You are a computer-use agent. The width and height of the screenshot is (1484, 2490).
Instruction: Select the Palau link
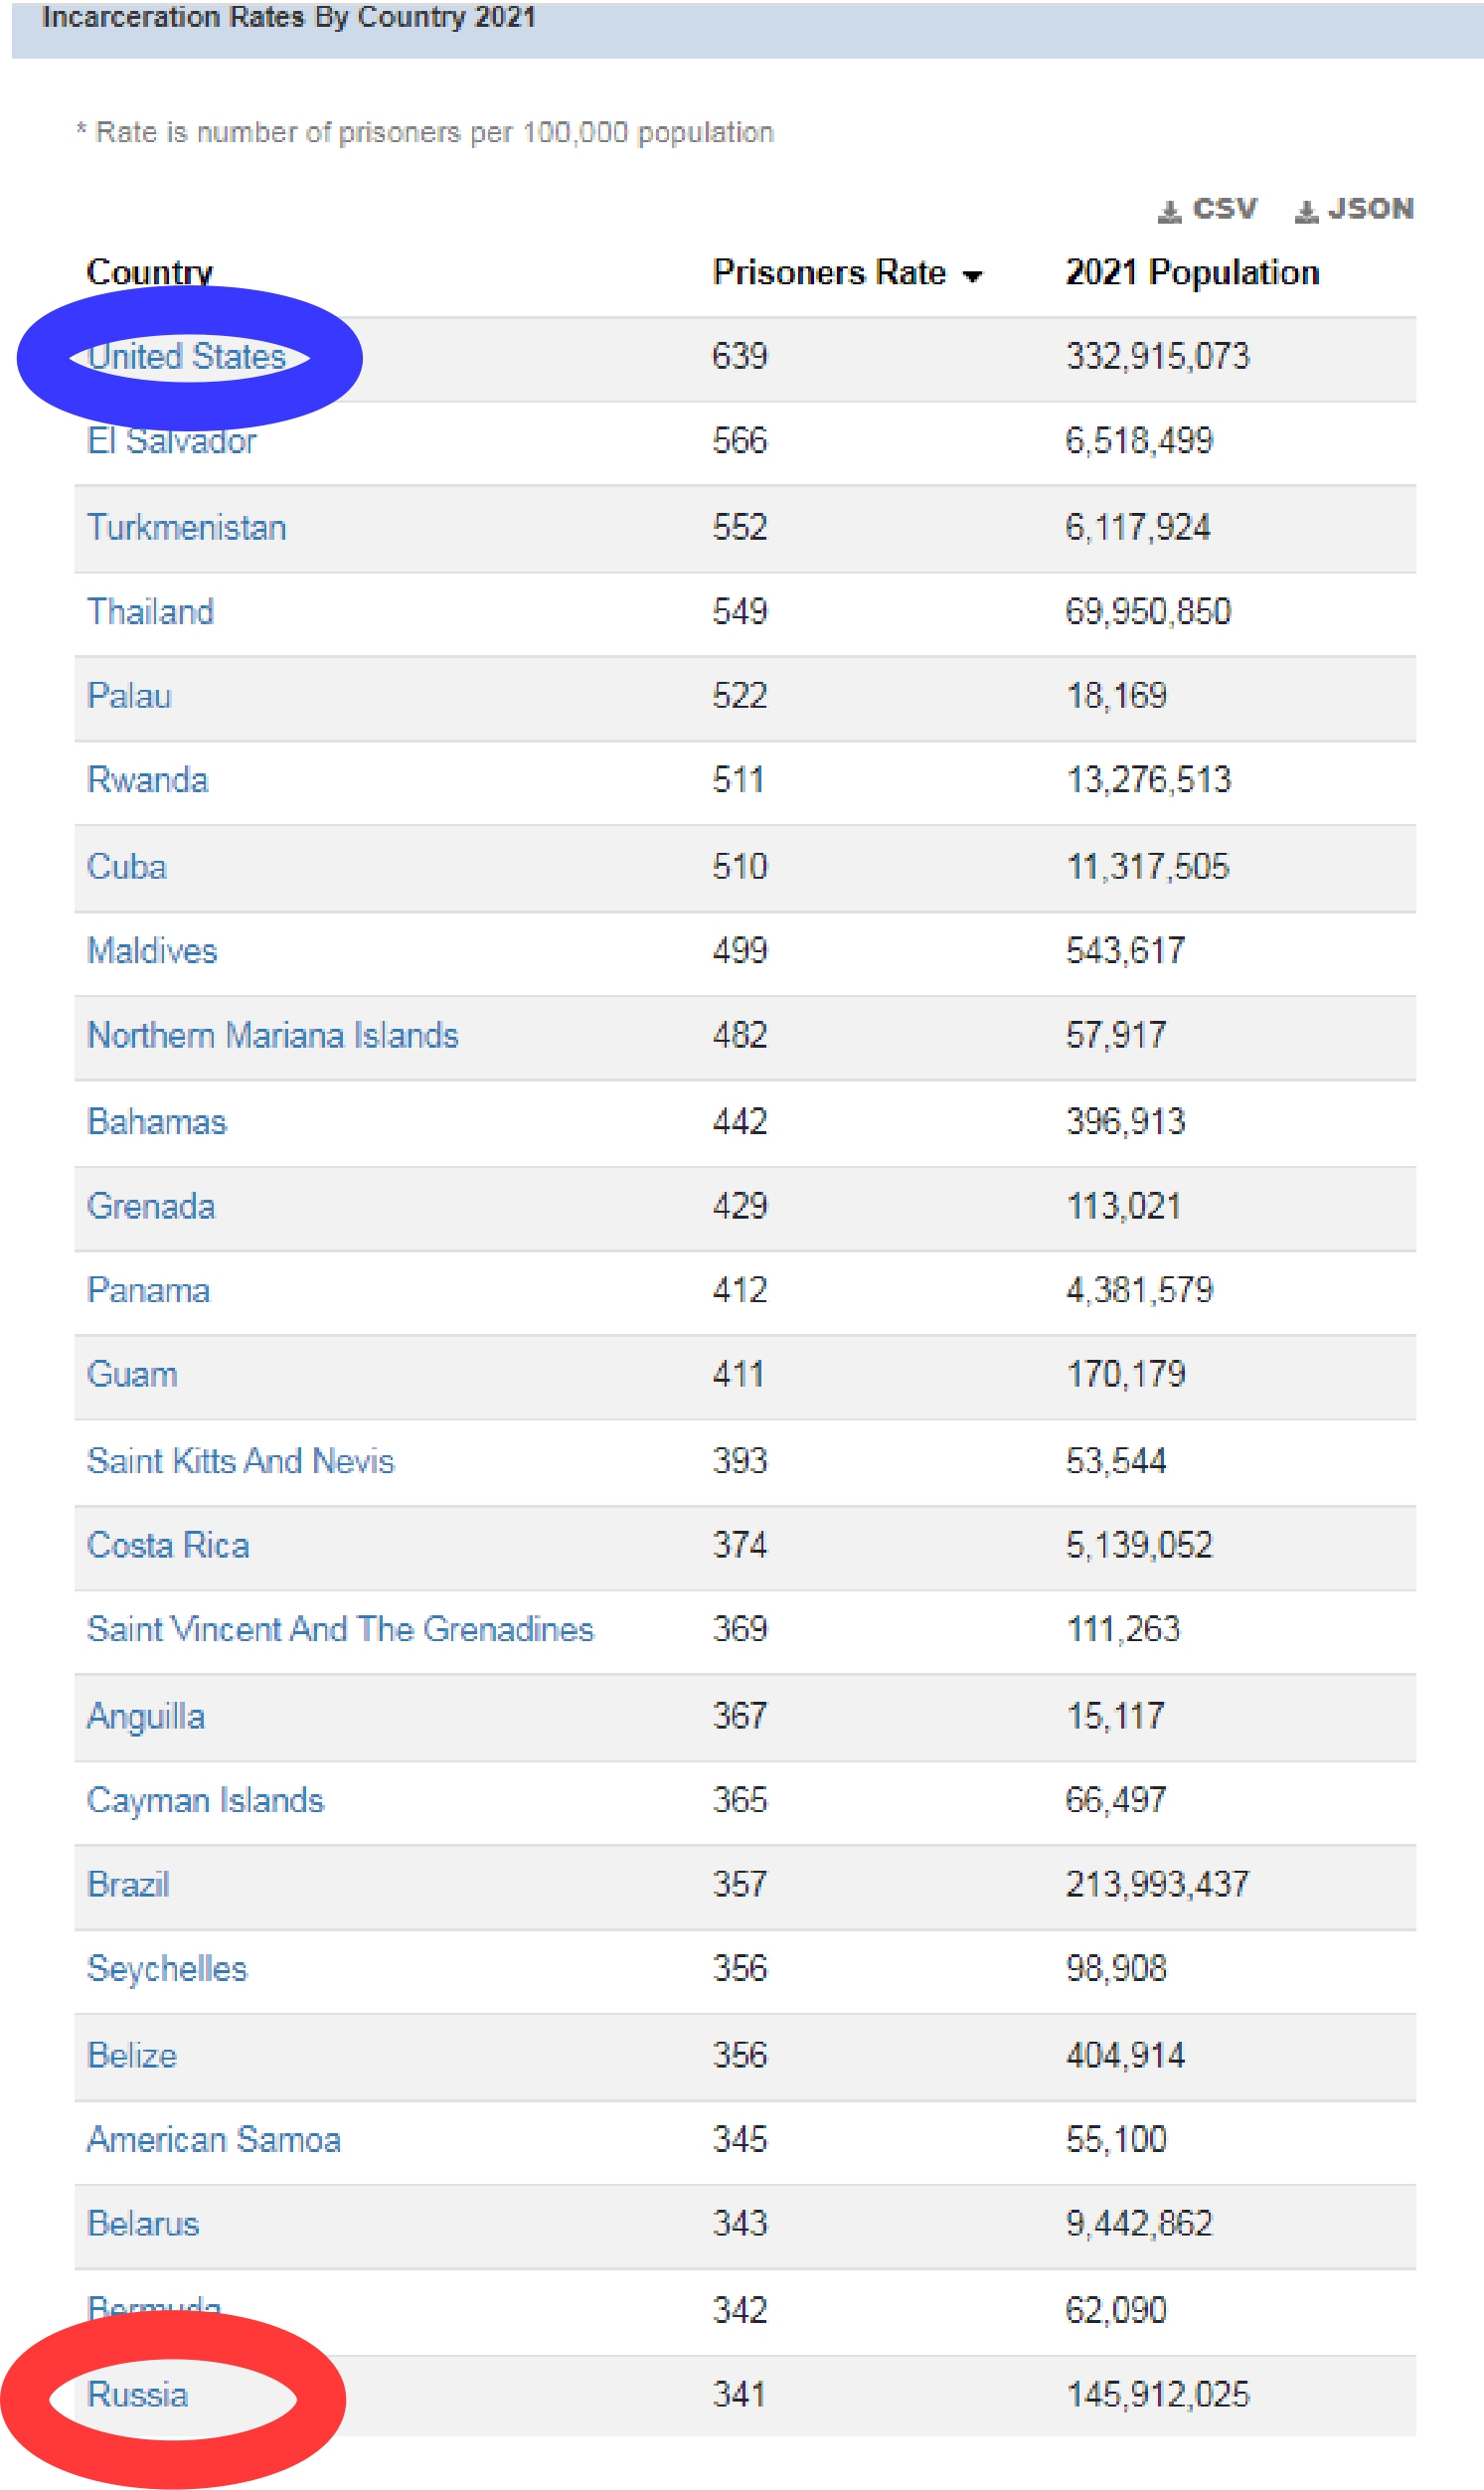(129, 695)
